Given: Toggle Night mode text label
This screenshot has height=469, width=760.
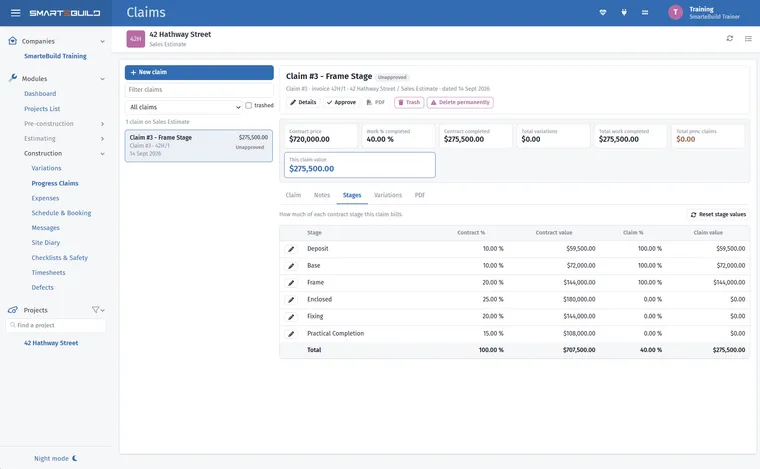Looking at the screenshot, I should 51,458.
